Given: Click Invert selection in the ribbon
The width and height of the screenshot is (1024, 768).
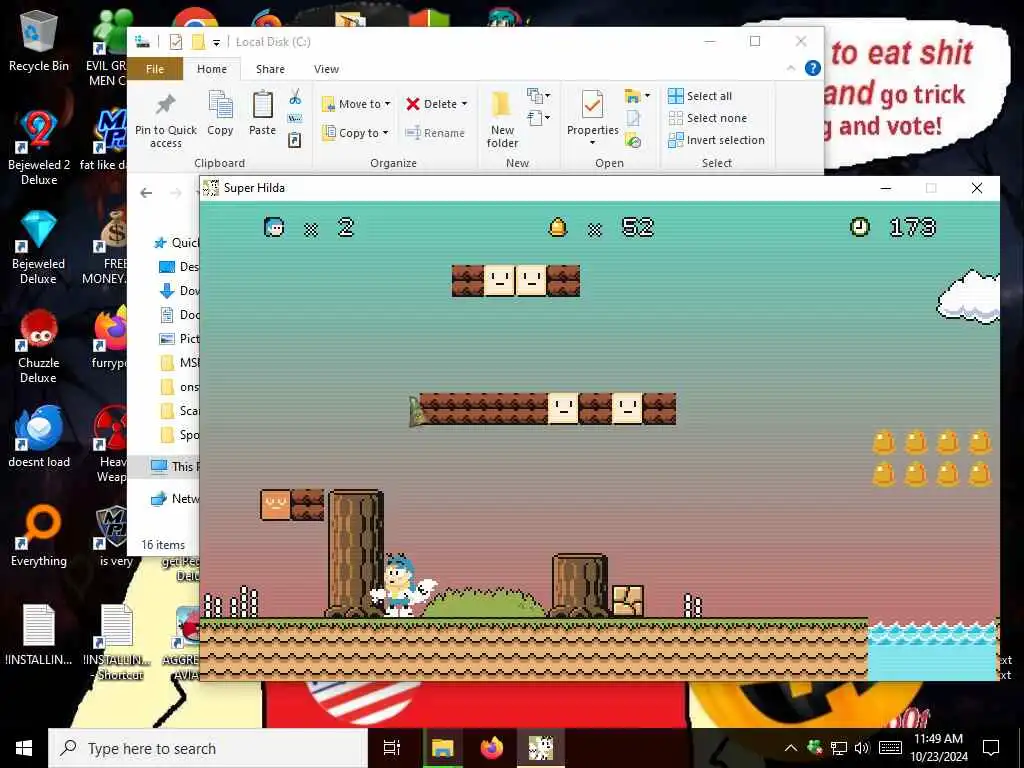Looking at the screenshot, I should [x=716, y=140].
